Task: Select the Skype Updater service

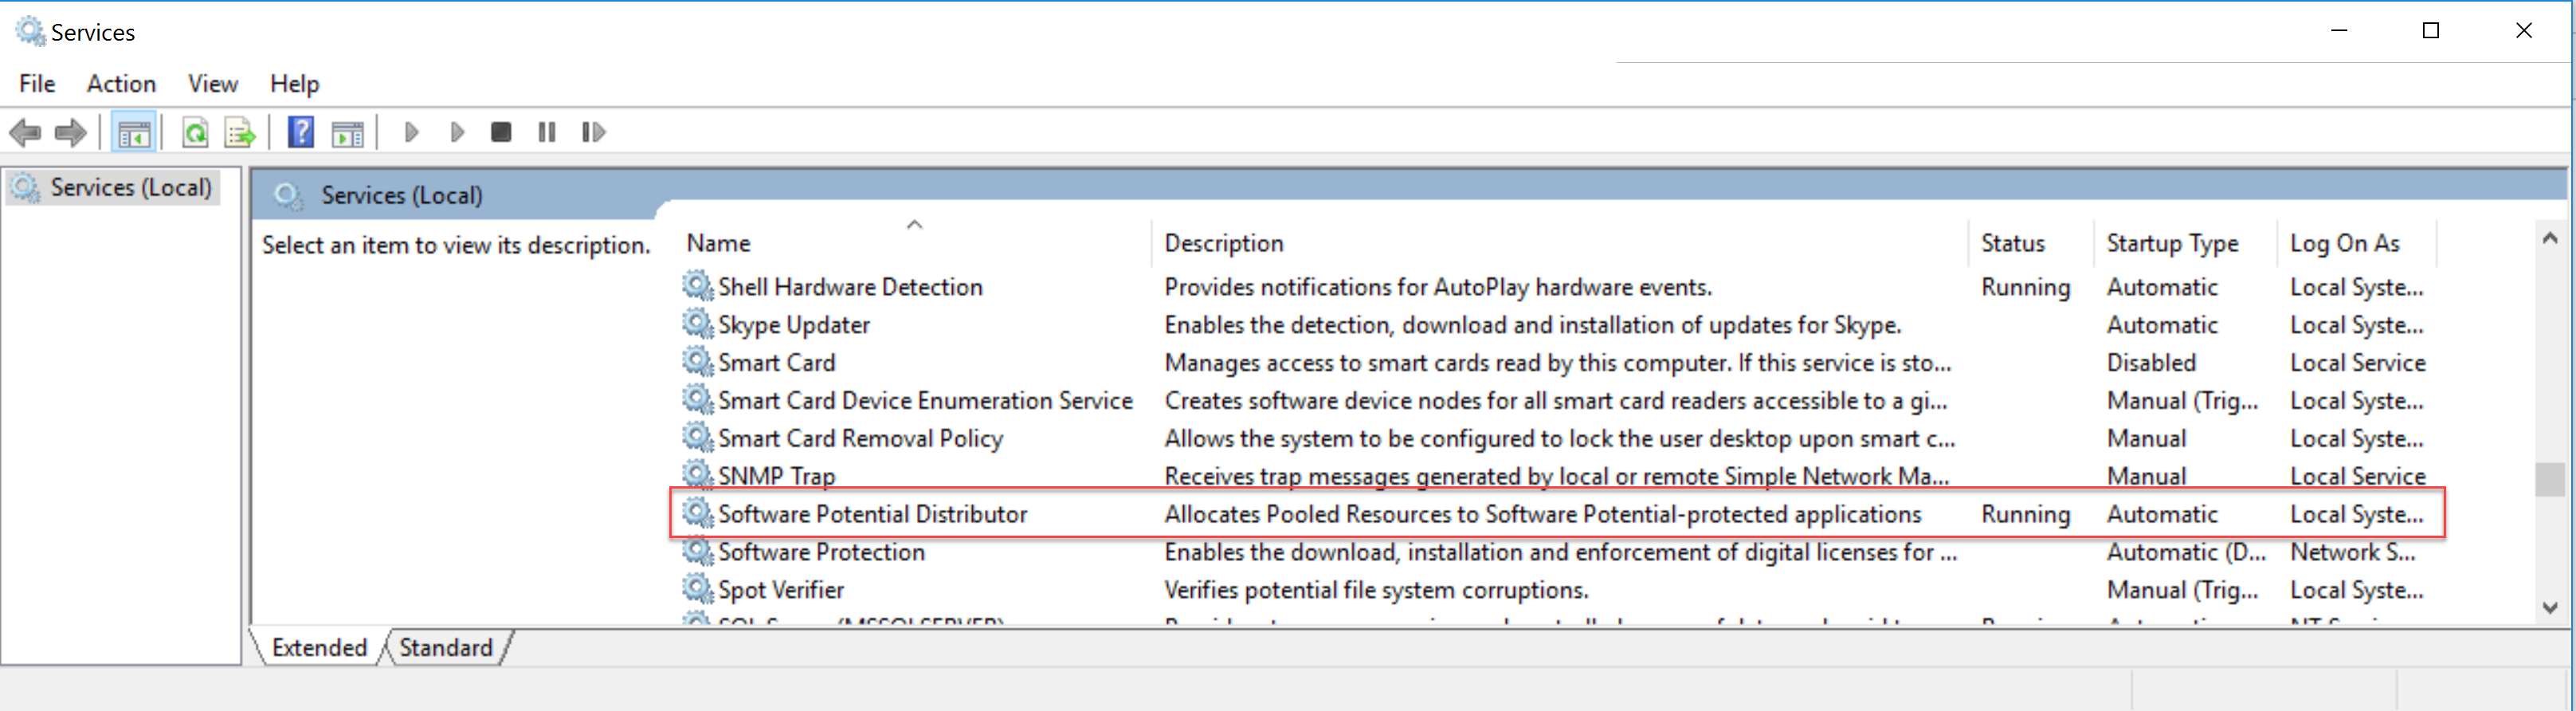Action: 794,325
